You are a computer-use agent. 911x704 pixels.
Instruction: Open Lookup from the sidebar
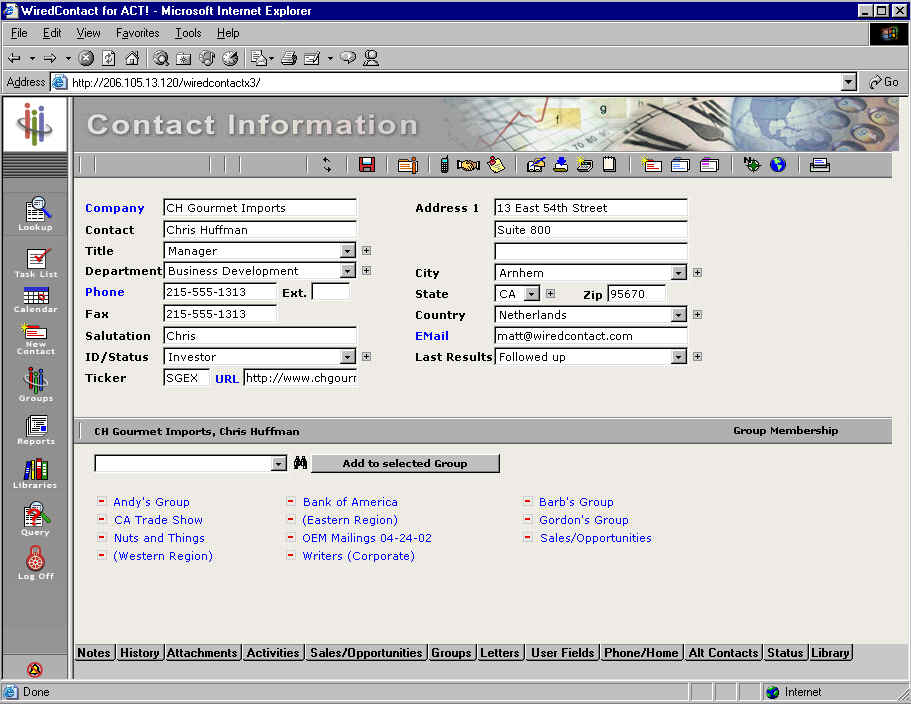[35, 214]
